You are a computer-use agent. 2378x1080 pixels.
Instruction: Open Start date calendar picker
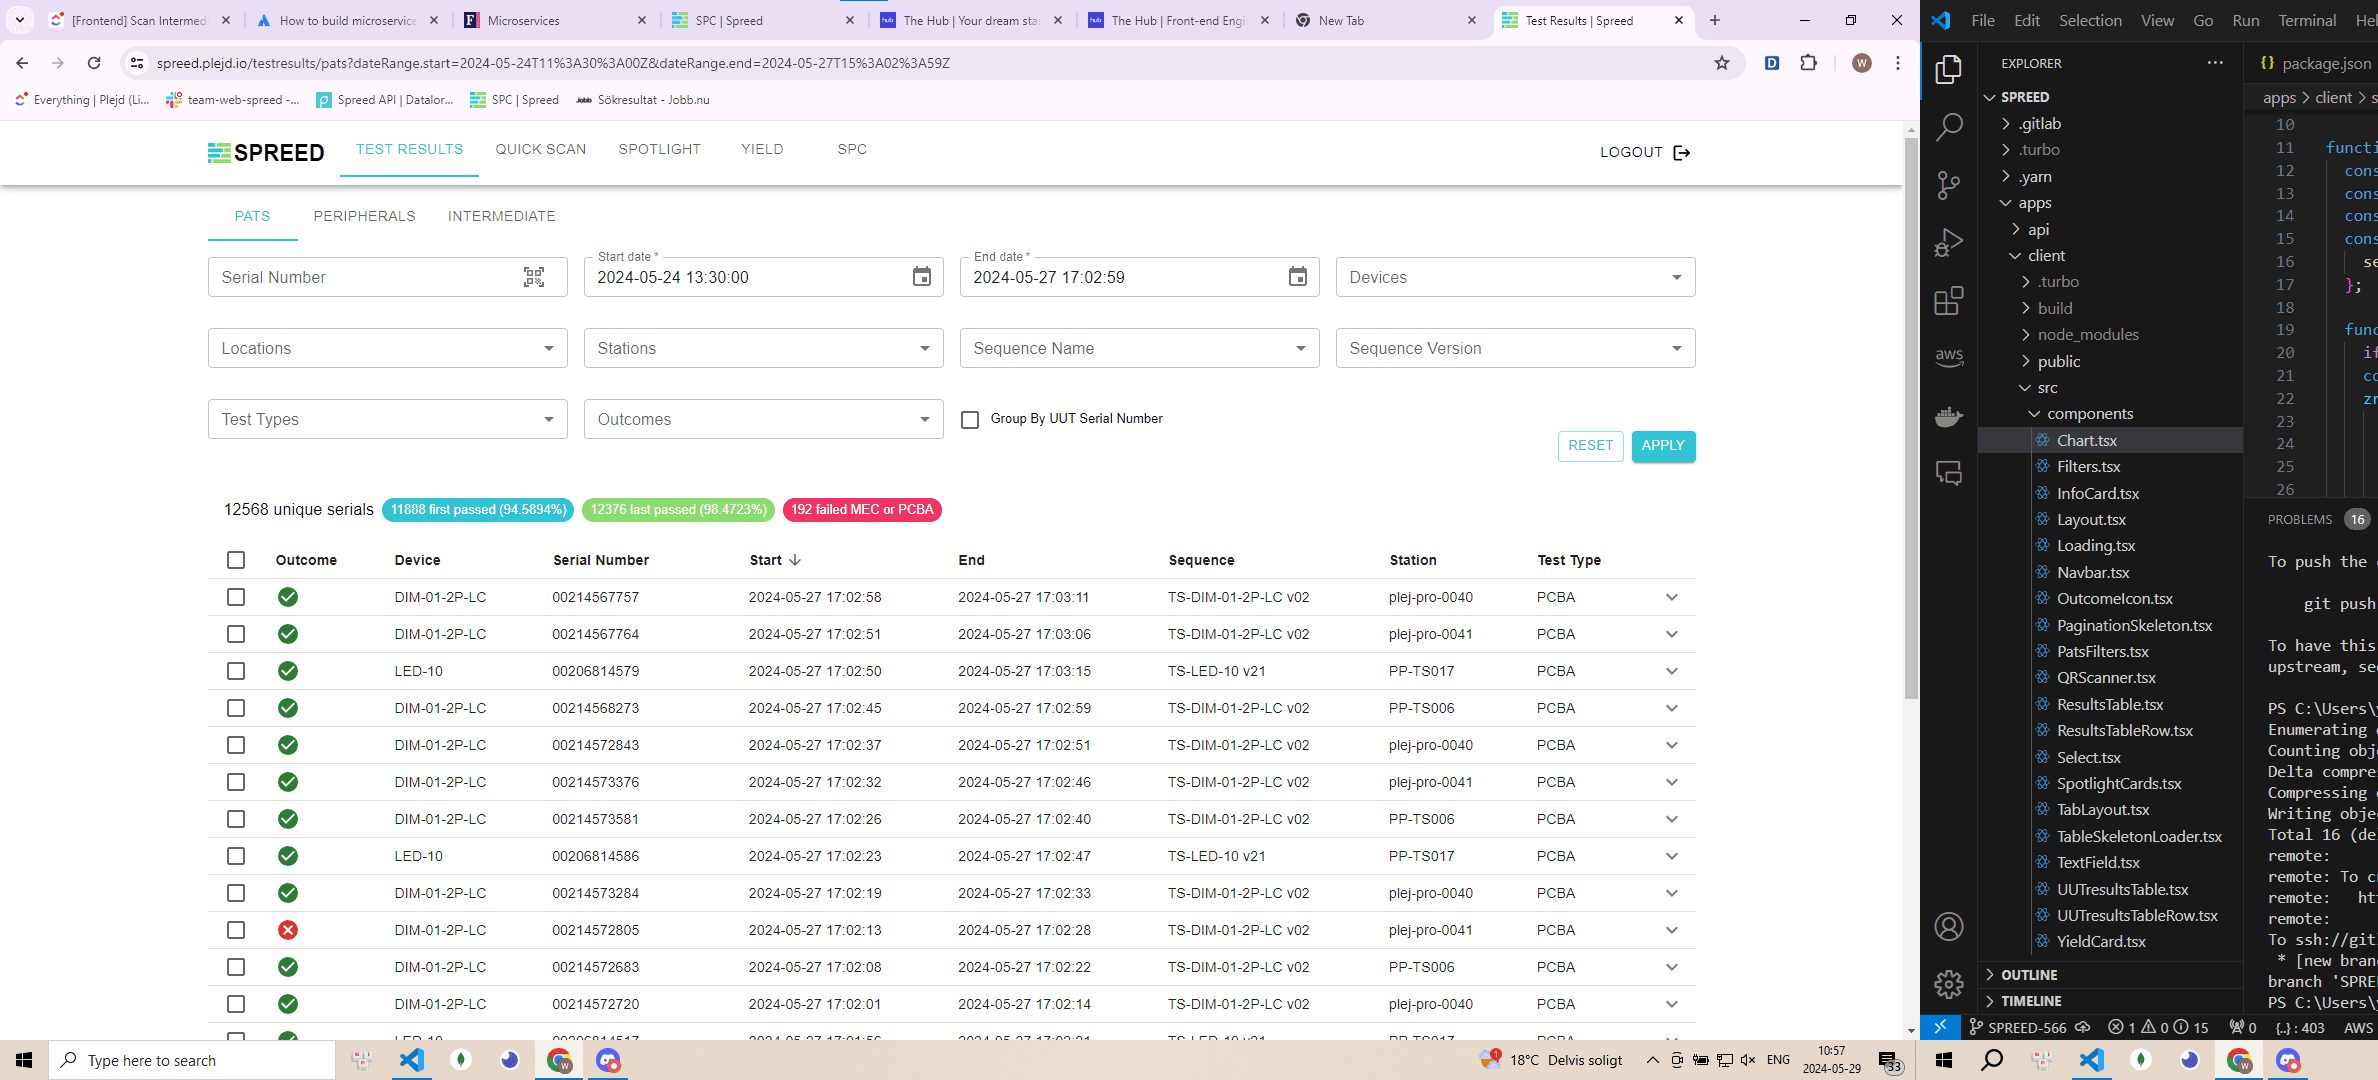921,277
